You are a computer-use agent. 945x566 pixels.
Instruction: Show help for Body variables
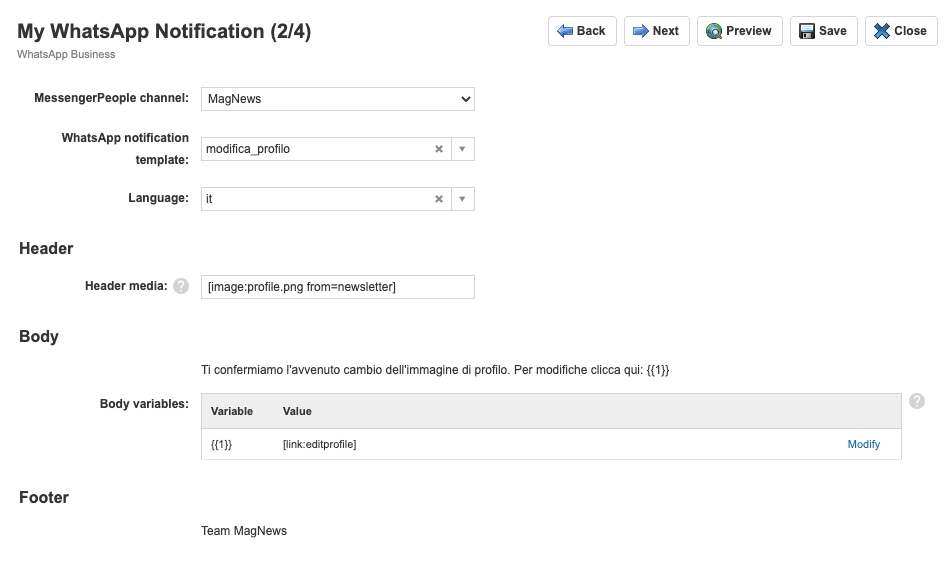[x=917, y=401]
